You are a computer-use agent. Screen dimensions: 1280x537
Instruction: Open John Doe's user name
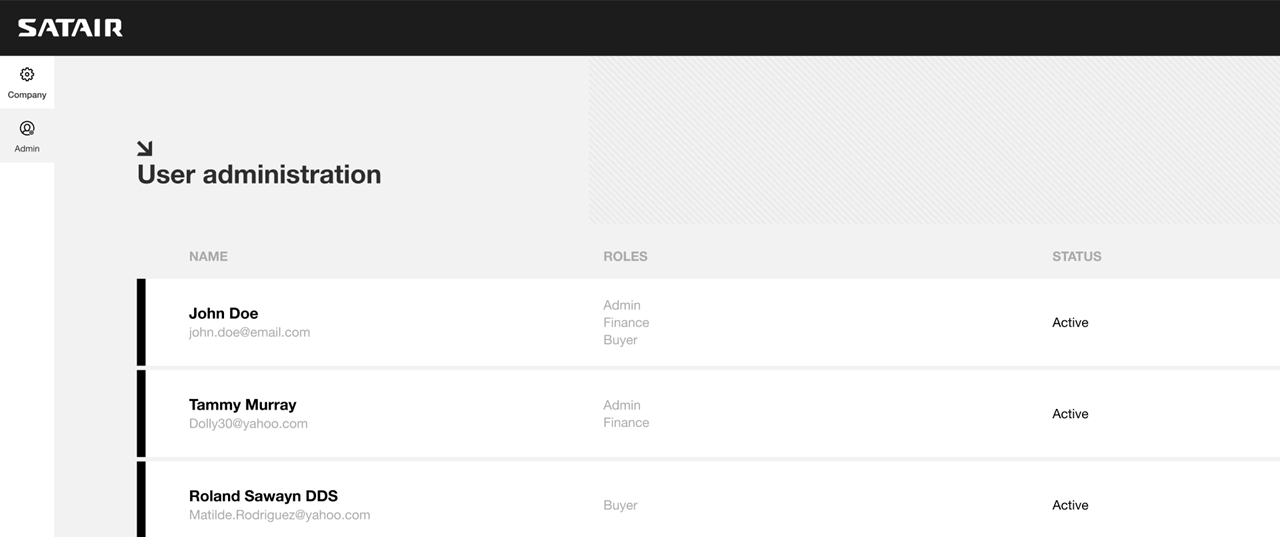pyautogui.click(x=223, y=313)
